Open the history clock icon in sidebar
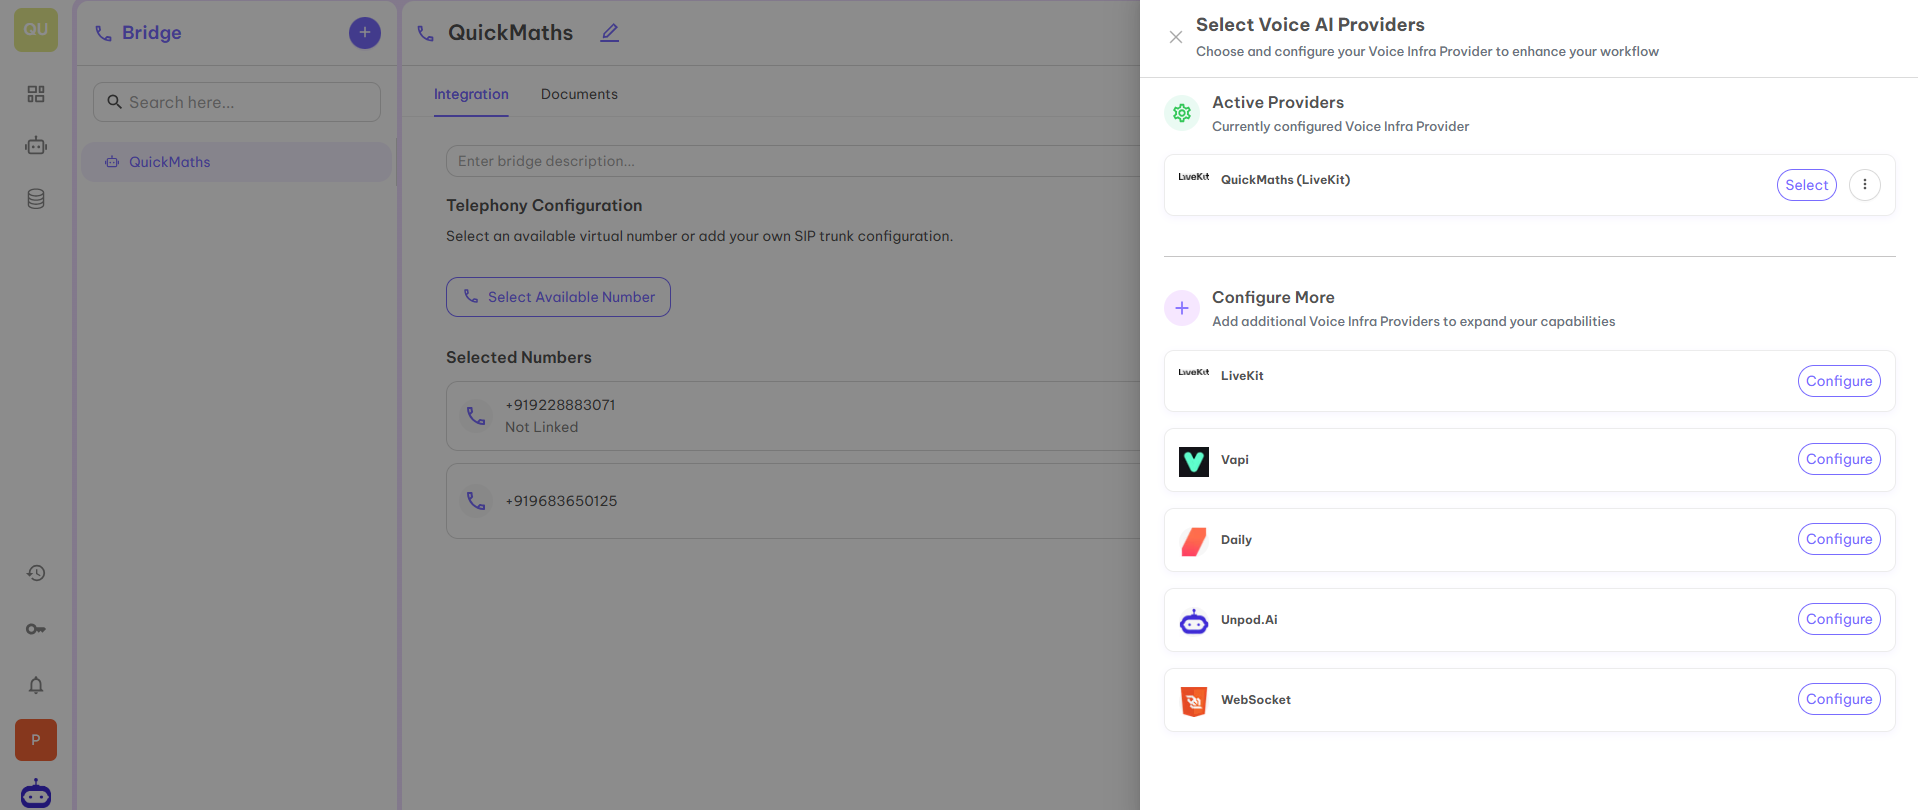The width and height of the screenshot is (1918, 810). [36, 573]
